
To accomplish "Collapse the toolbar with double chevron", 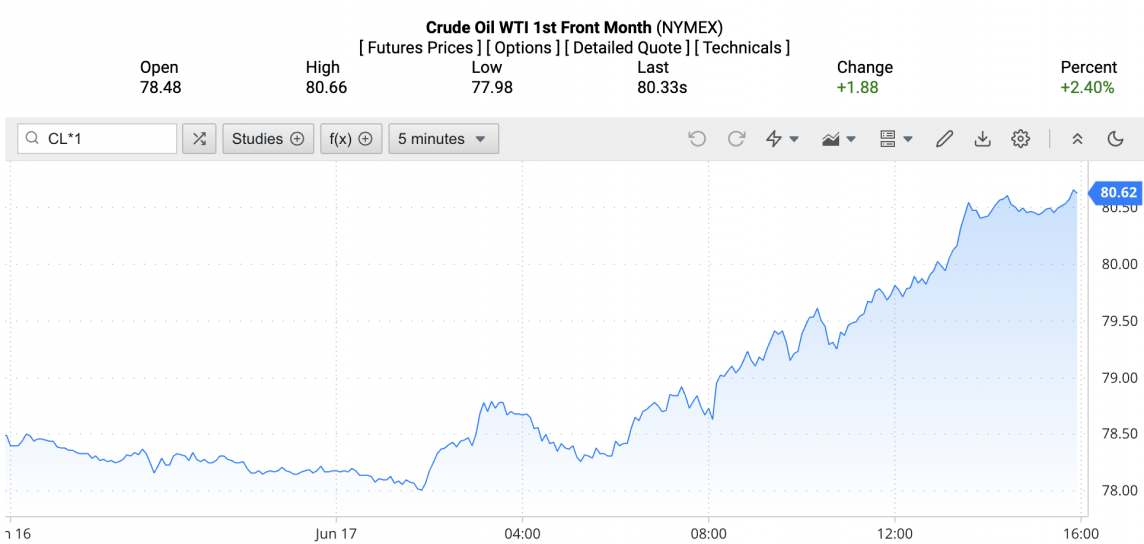I will coord(1077,139).
